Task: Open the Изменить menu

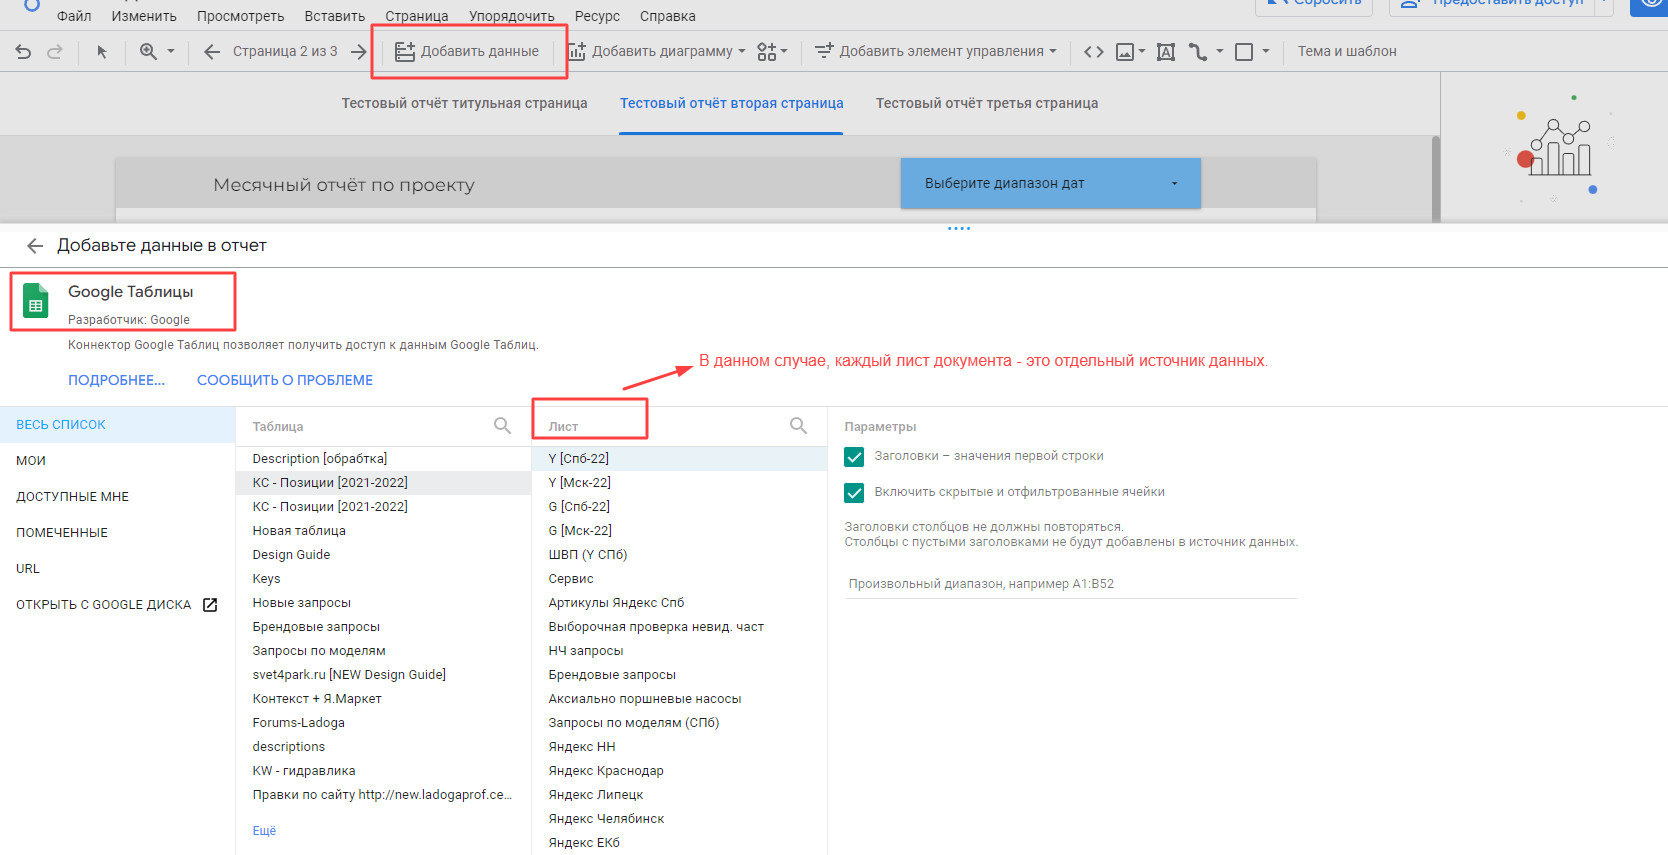Action: [144, 16]
